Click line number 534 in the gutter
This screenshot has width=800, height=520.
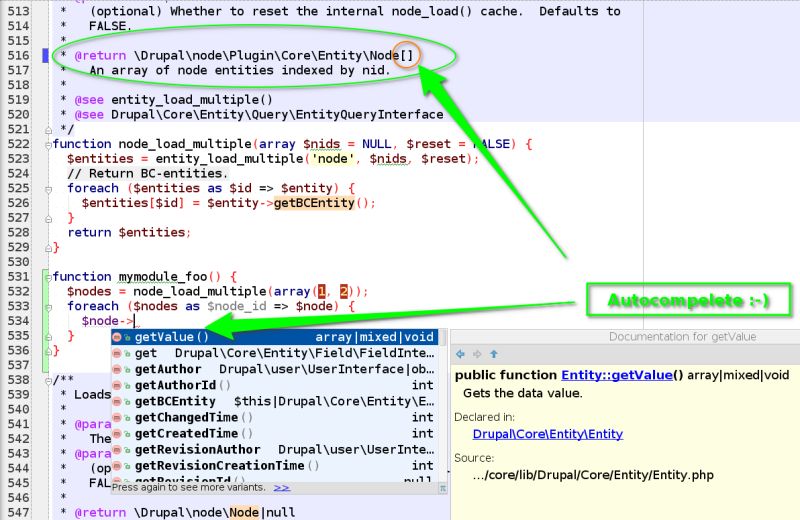click(x=18, y=321)
